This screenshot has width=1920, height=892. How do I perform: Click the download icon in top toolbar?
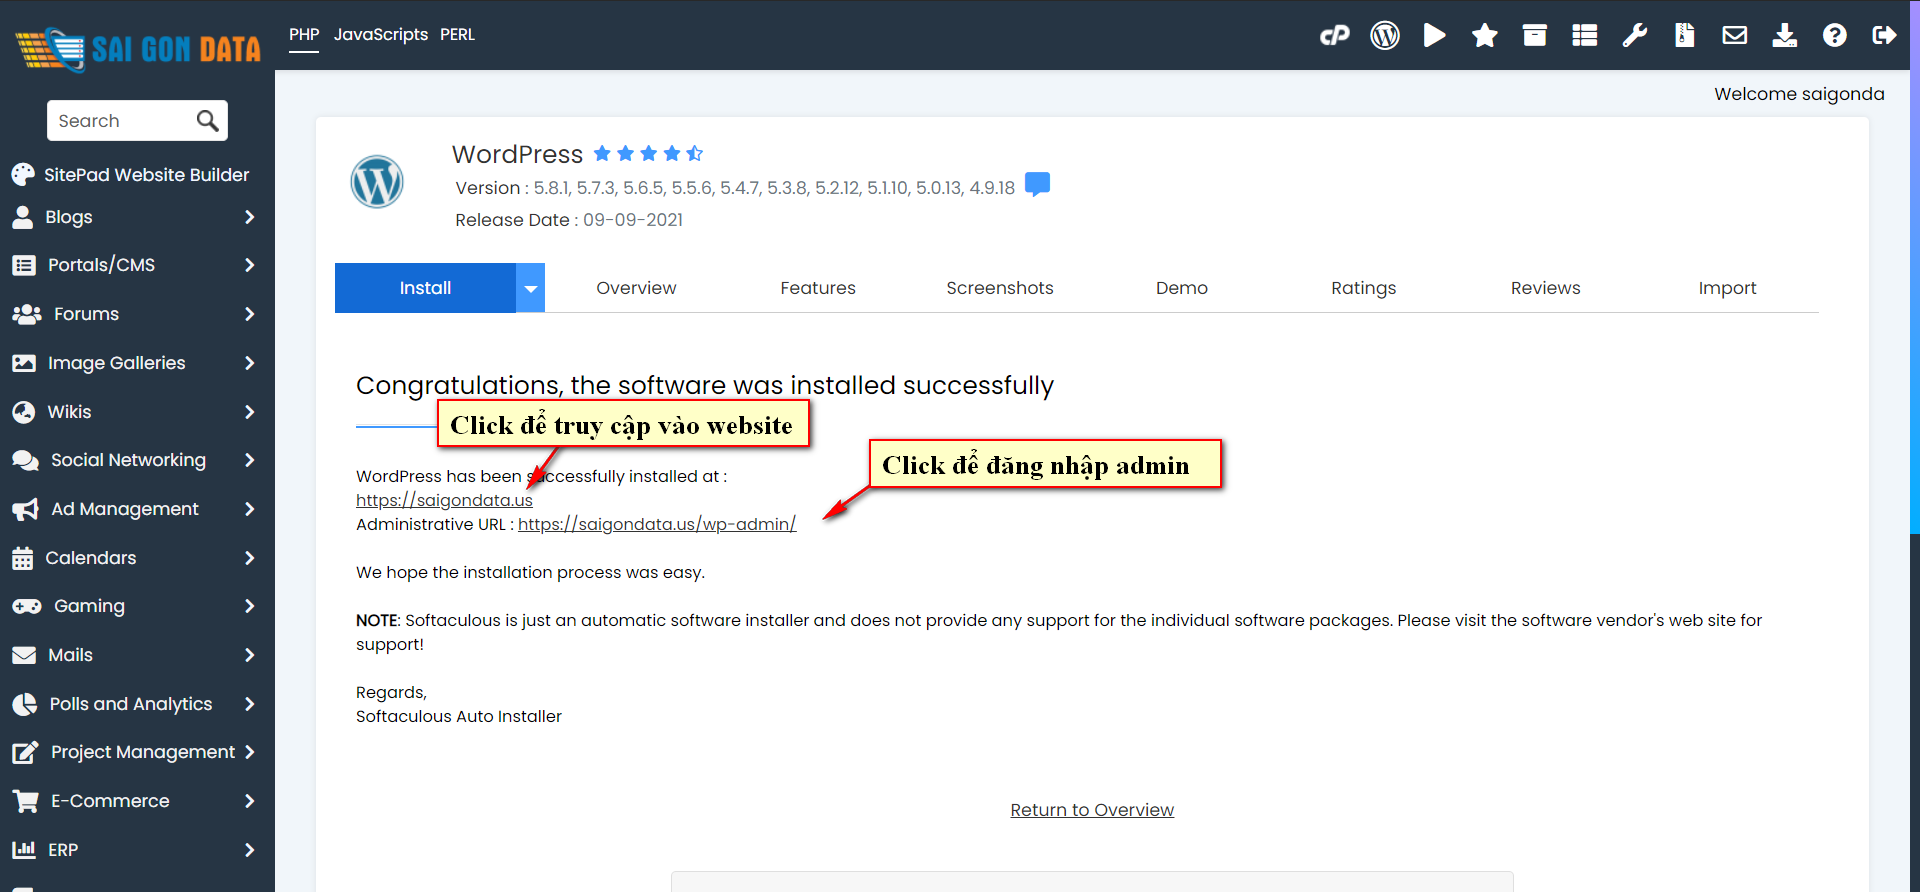coord(1785,36)
